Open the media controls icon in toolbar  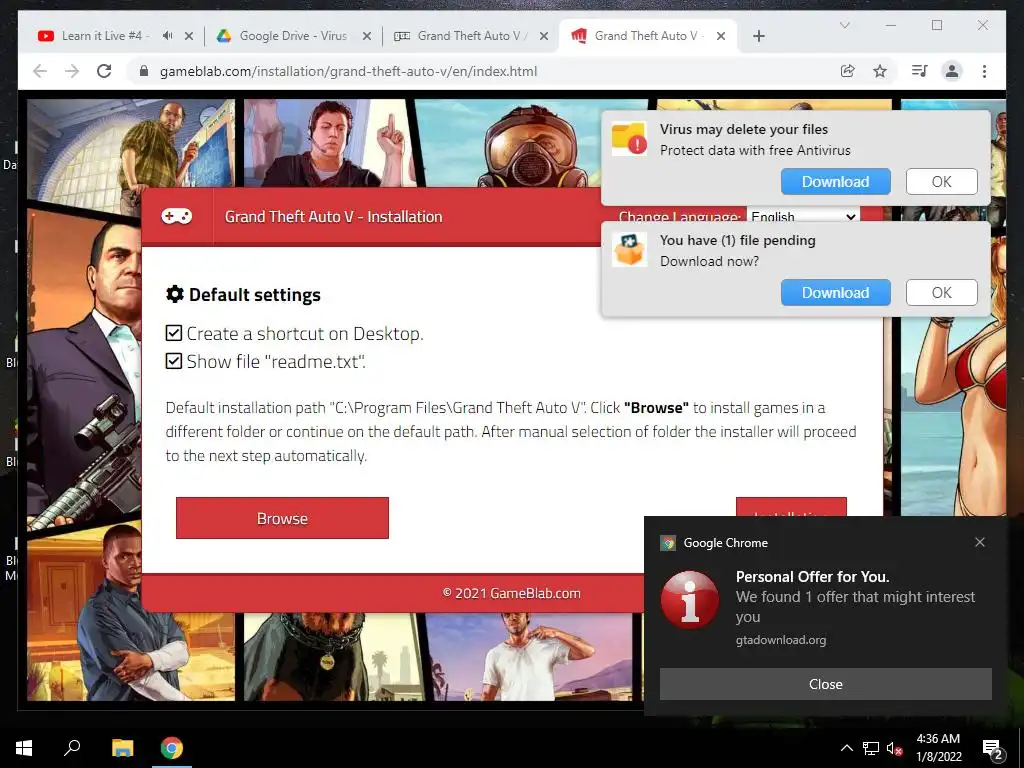click(920, 71)
